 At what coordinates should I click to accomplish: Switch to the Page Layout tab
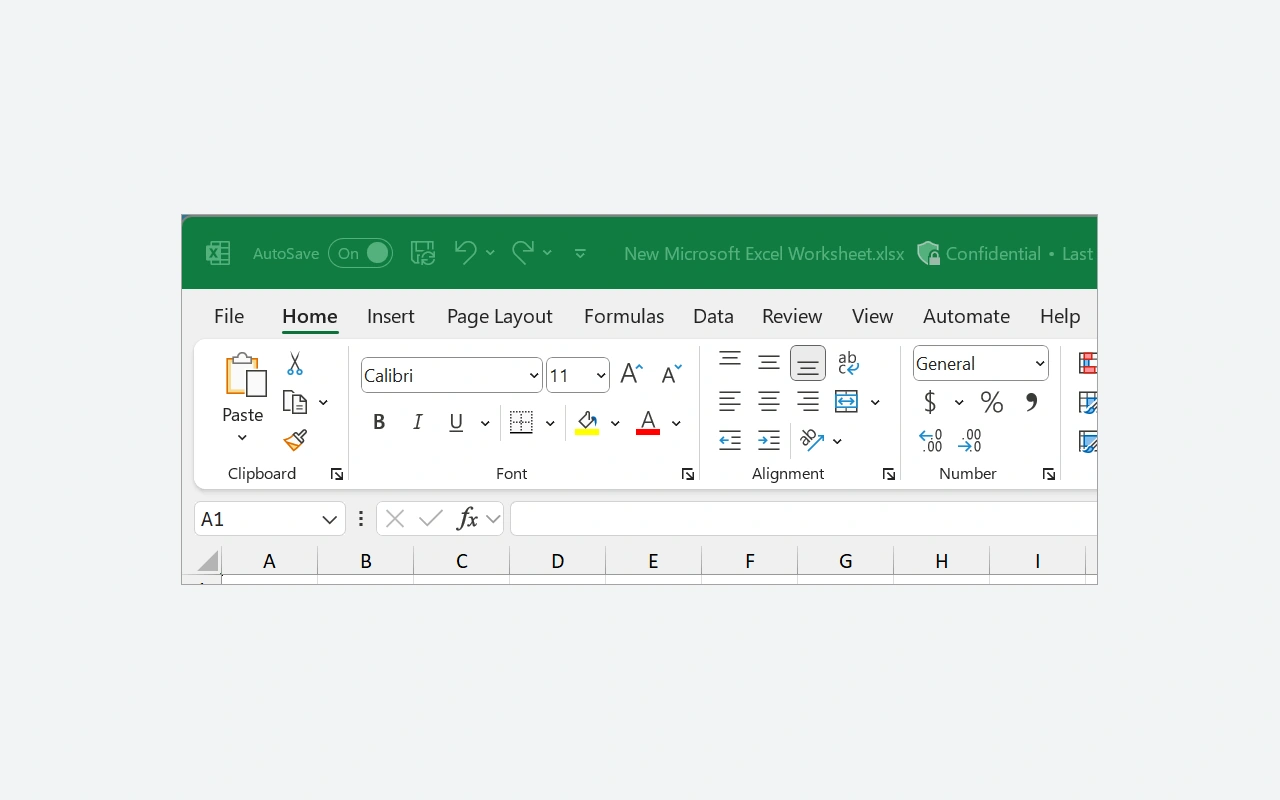(x=500, y=316)
